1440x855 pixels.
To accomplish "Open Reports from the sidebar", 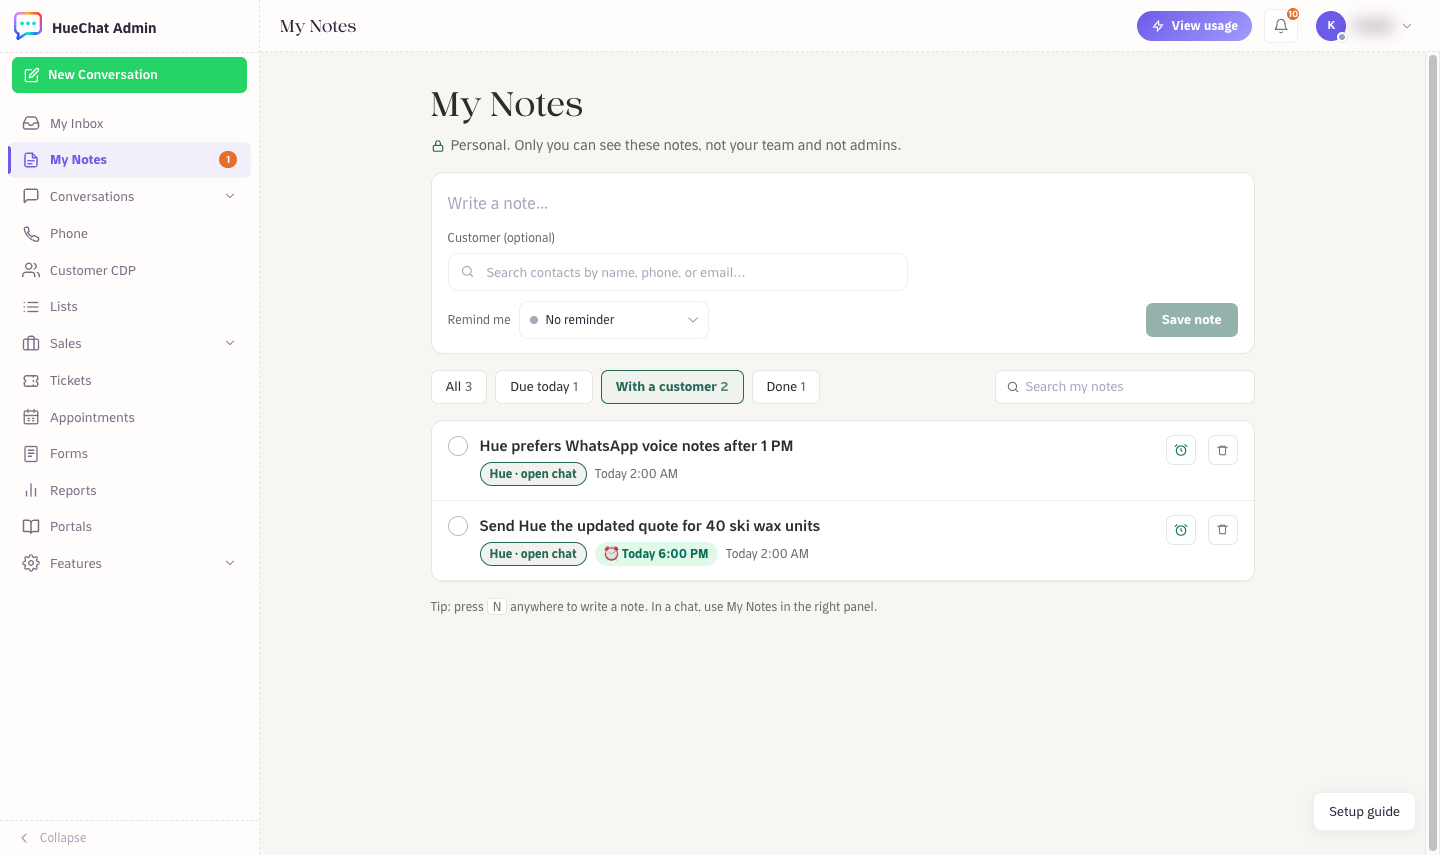I will [129, 490].
